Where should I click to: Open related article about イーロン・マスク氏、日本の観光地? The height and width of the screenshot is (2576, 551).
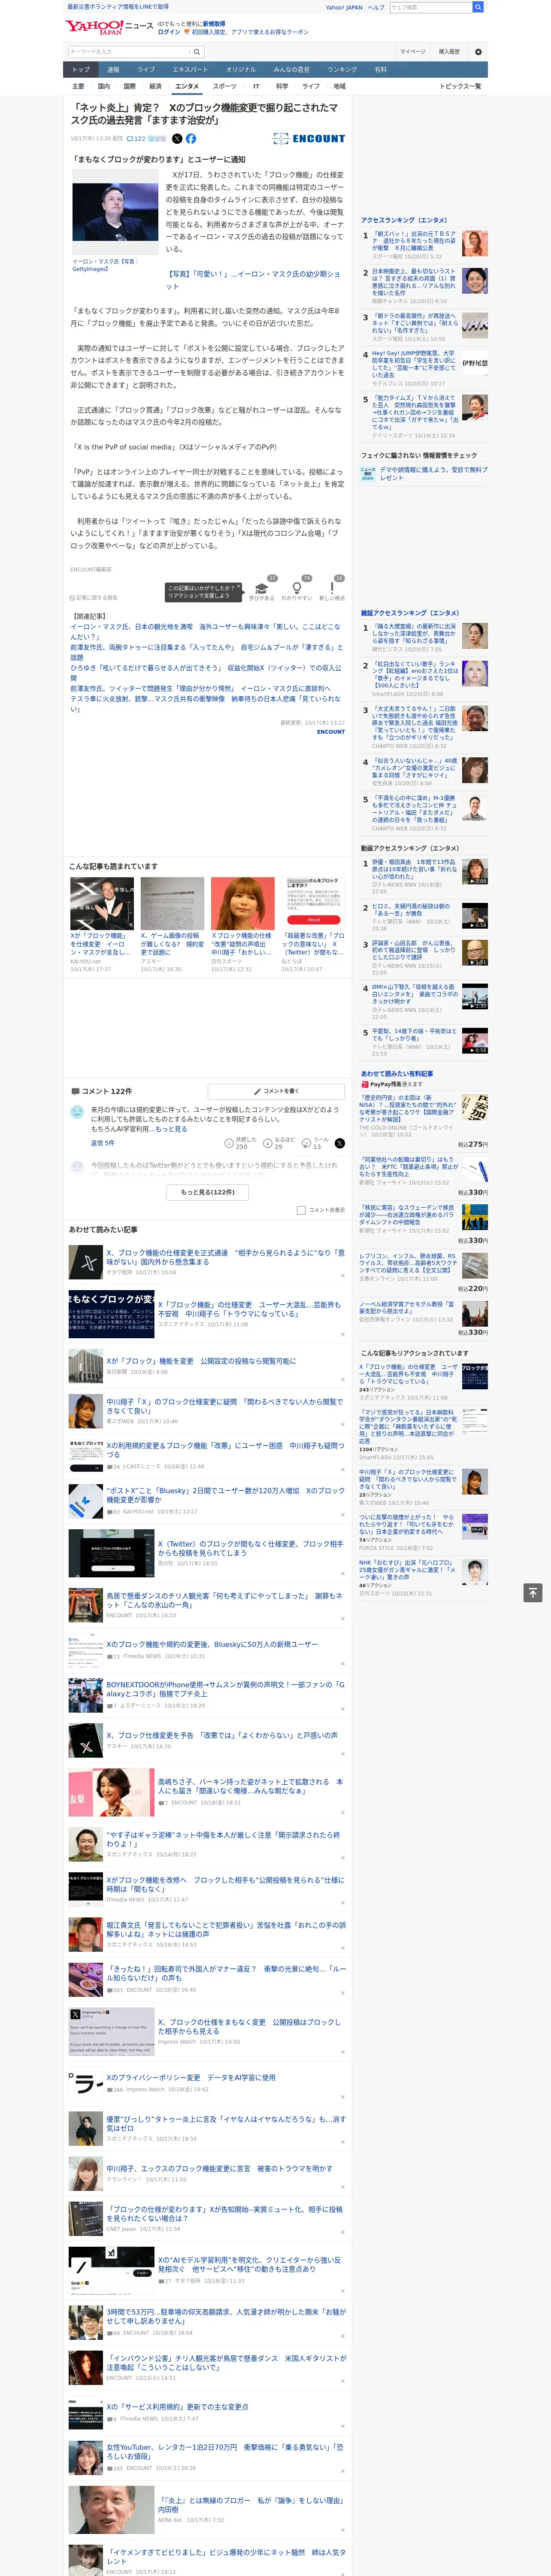(205, 632)
